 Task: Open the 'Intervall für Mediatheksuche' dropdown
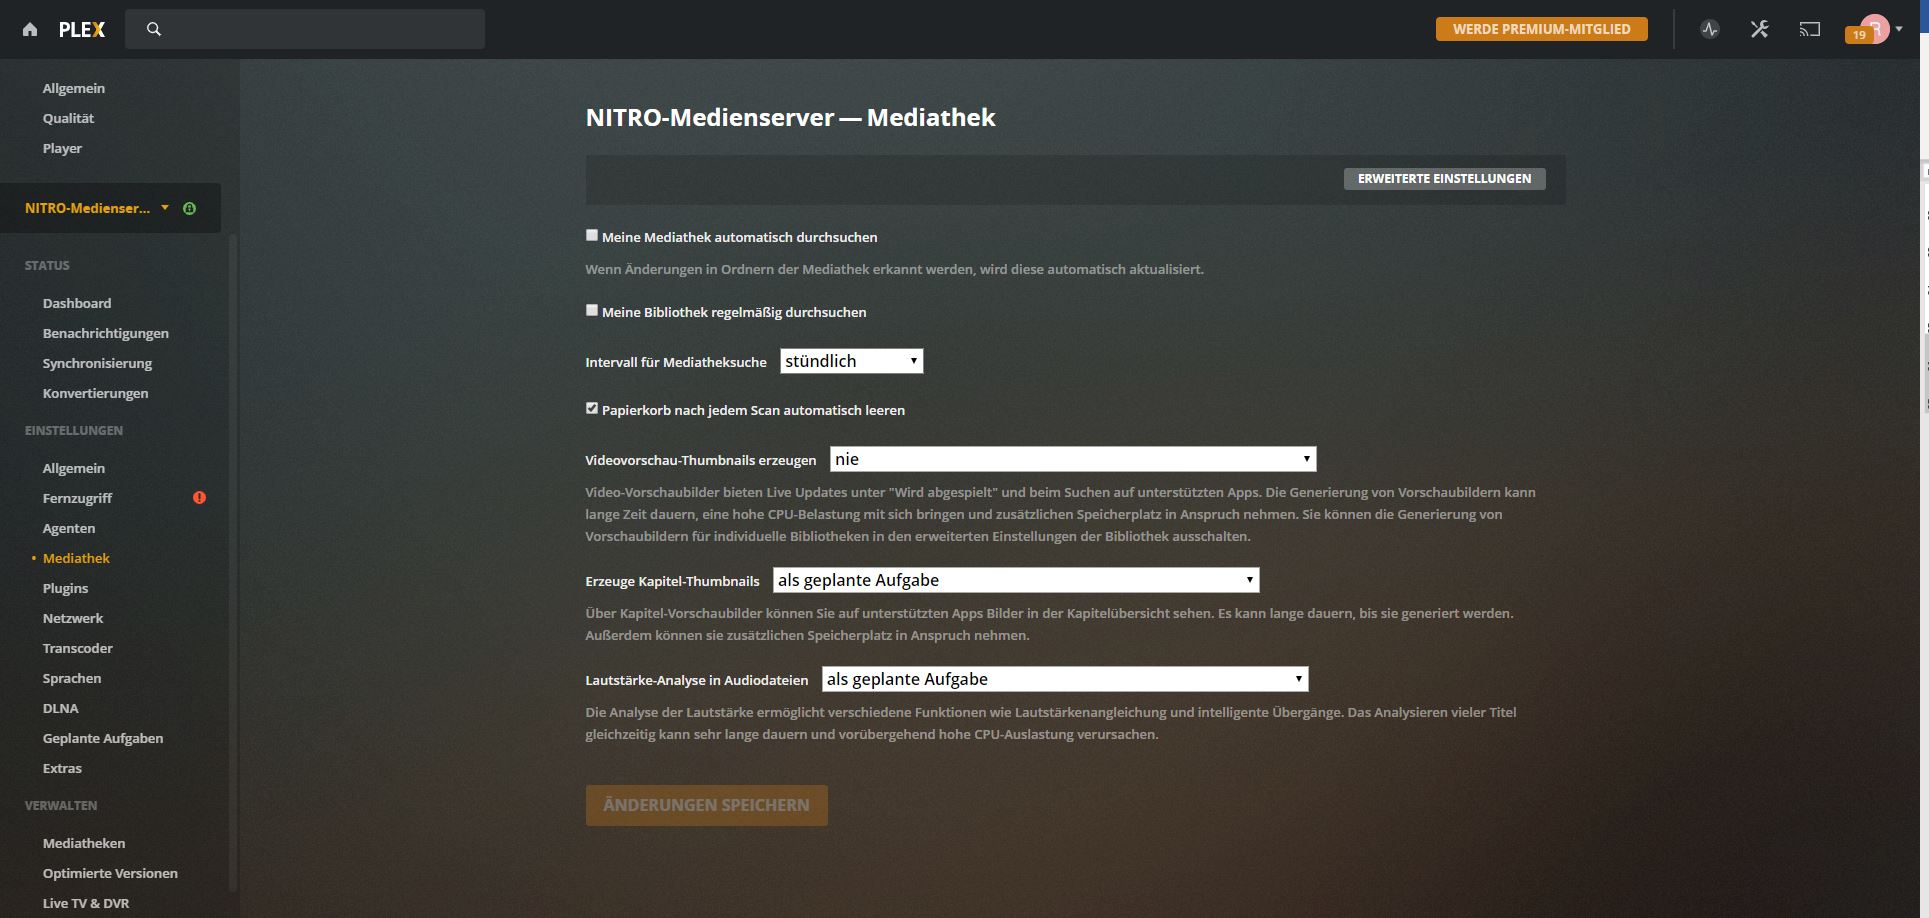(851, 361)
